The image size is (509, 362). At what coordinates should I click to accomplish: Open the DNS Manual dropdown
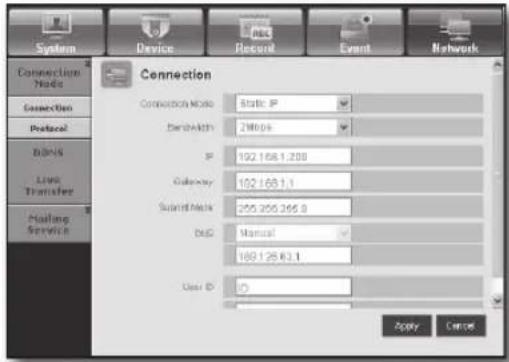[293, 233]
